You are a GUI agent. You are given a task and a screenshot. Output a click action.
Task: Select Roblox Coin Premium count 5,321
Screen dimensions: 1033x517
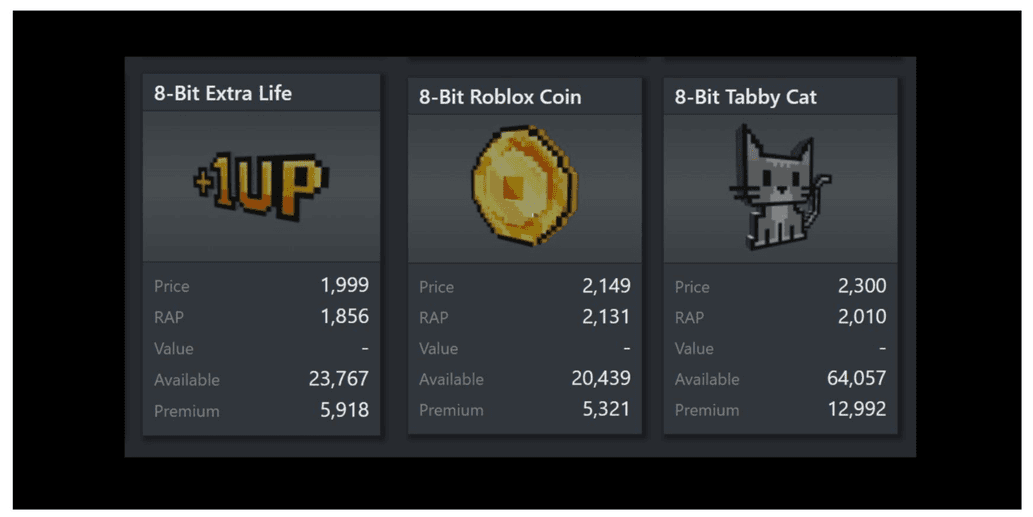[x=606, y=409]
